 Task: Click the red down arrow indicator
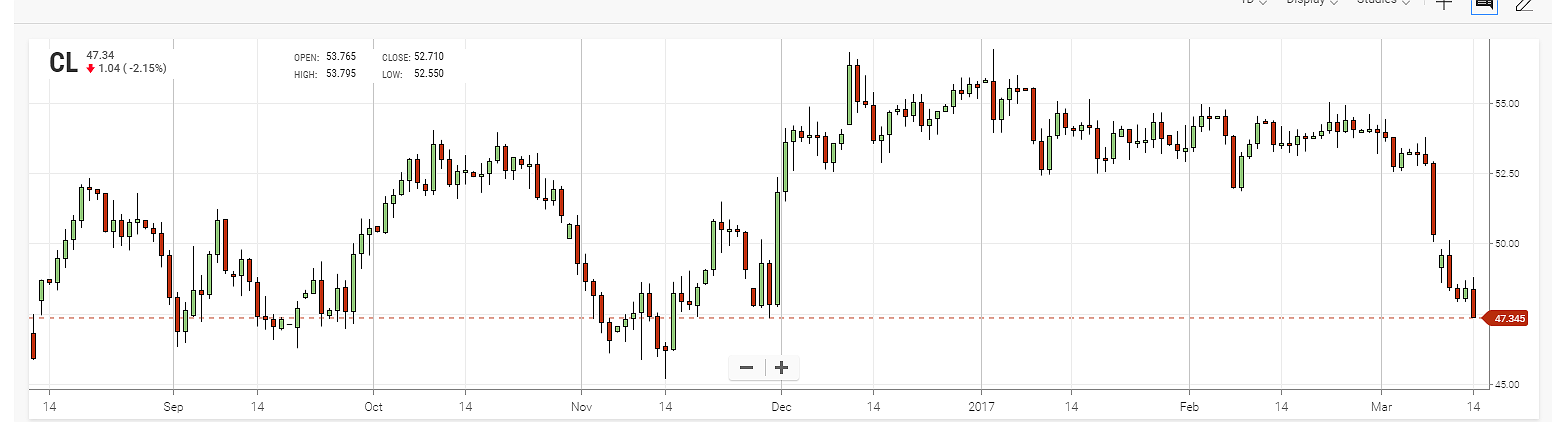point(91,68)
